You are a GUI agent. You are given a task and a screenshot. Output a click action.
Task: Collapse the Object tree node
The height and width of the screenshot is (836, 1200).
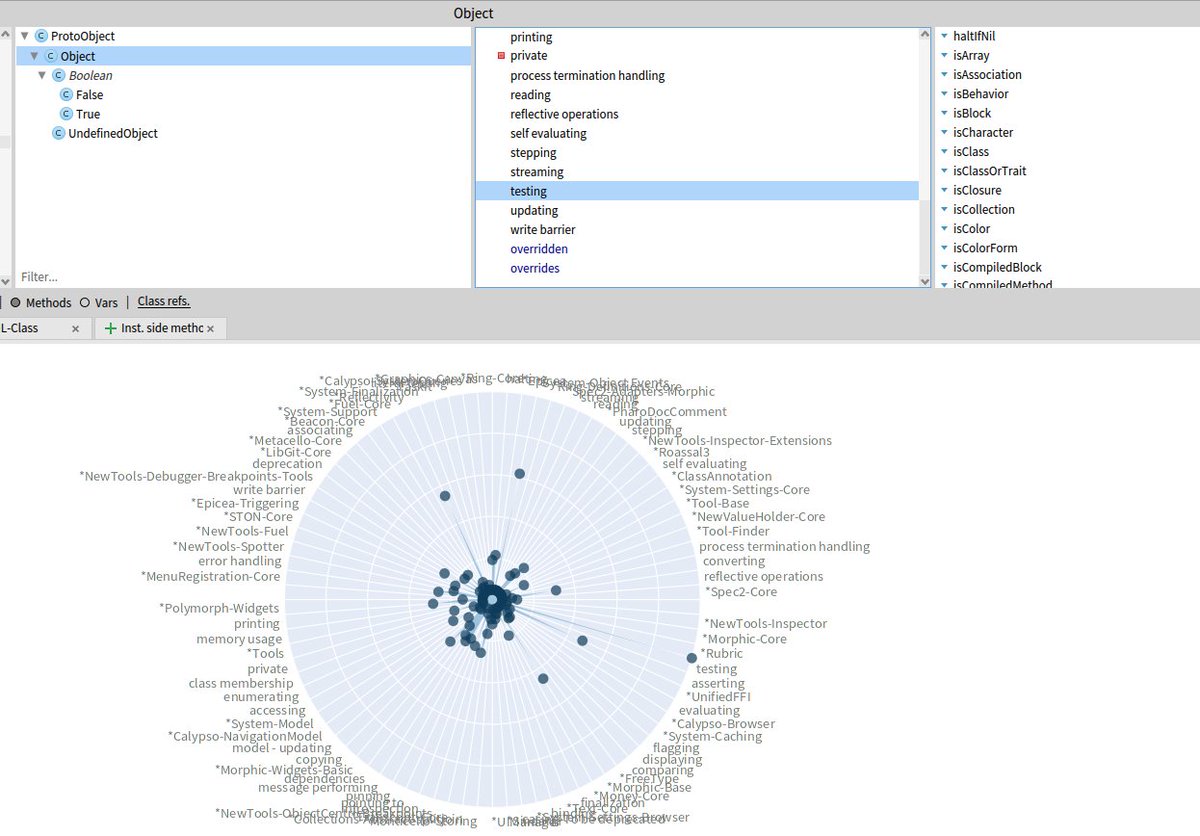(x=34, y=56)
